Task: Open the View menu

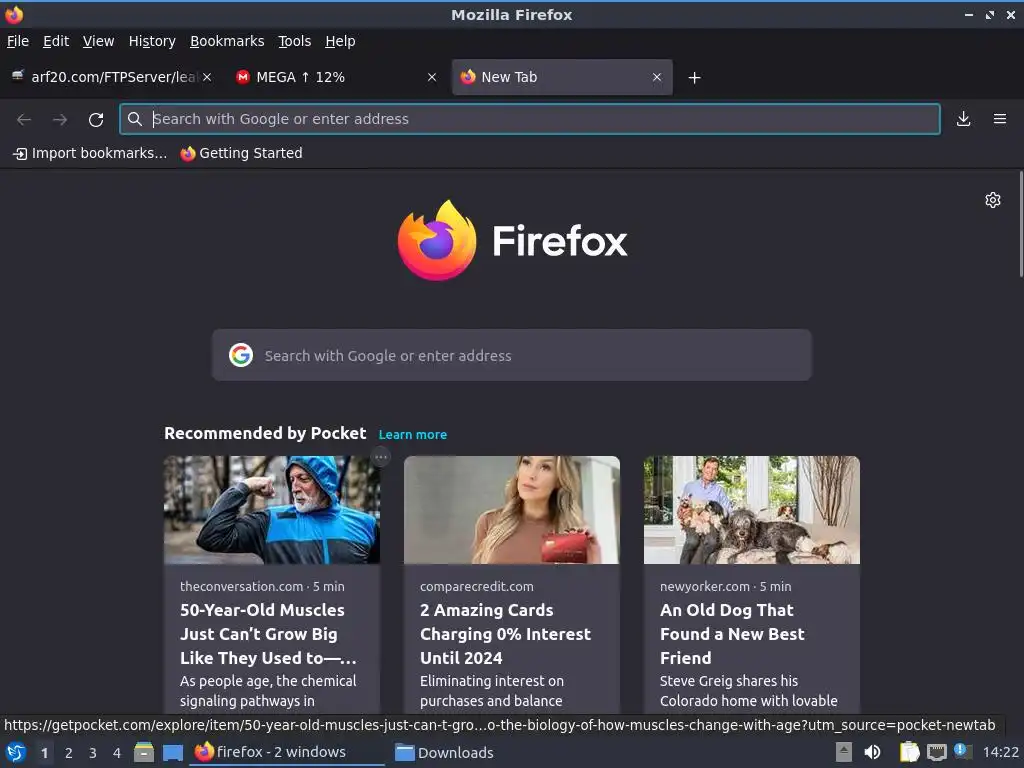Action: [x=99, y=41]
